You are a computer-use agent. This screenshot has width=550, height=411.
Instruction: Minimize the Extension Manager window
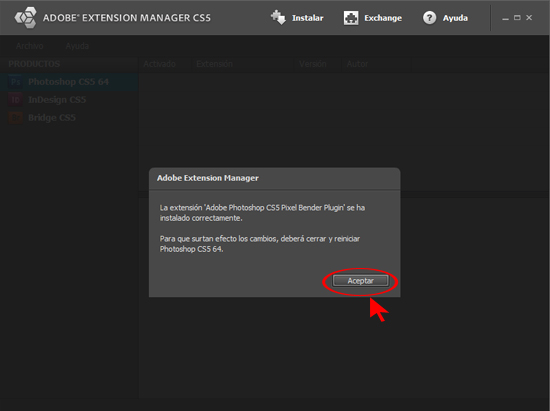(505, 18)
